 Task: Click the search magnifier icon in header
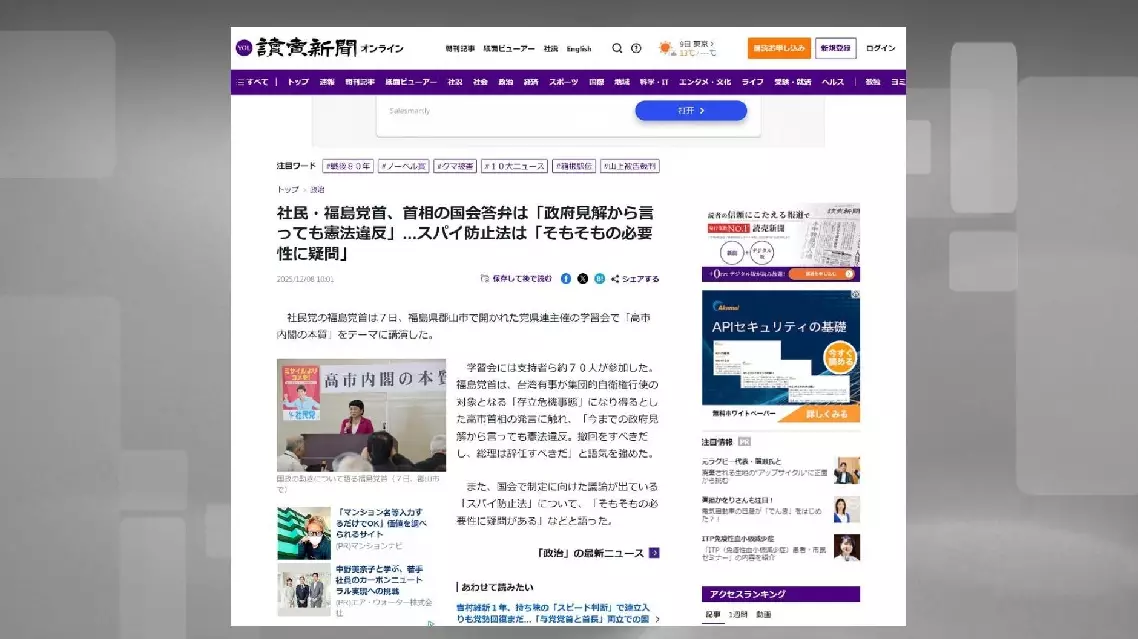(617, 48)
